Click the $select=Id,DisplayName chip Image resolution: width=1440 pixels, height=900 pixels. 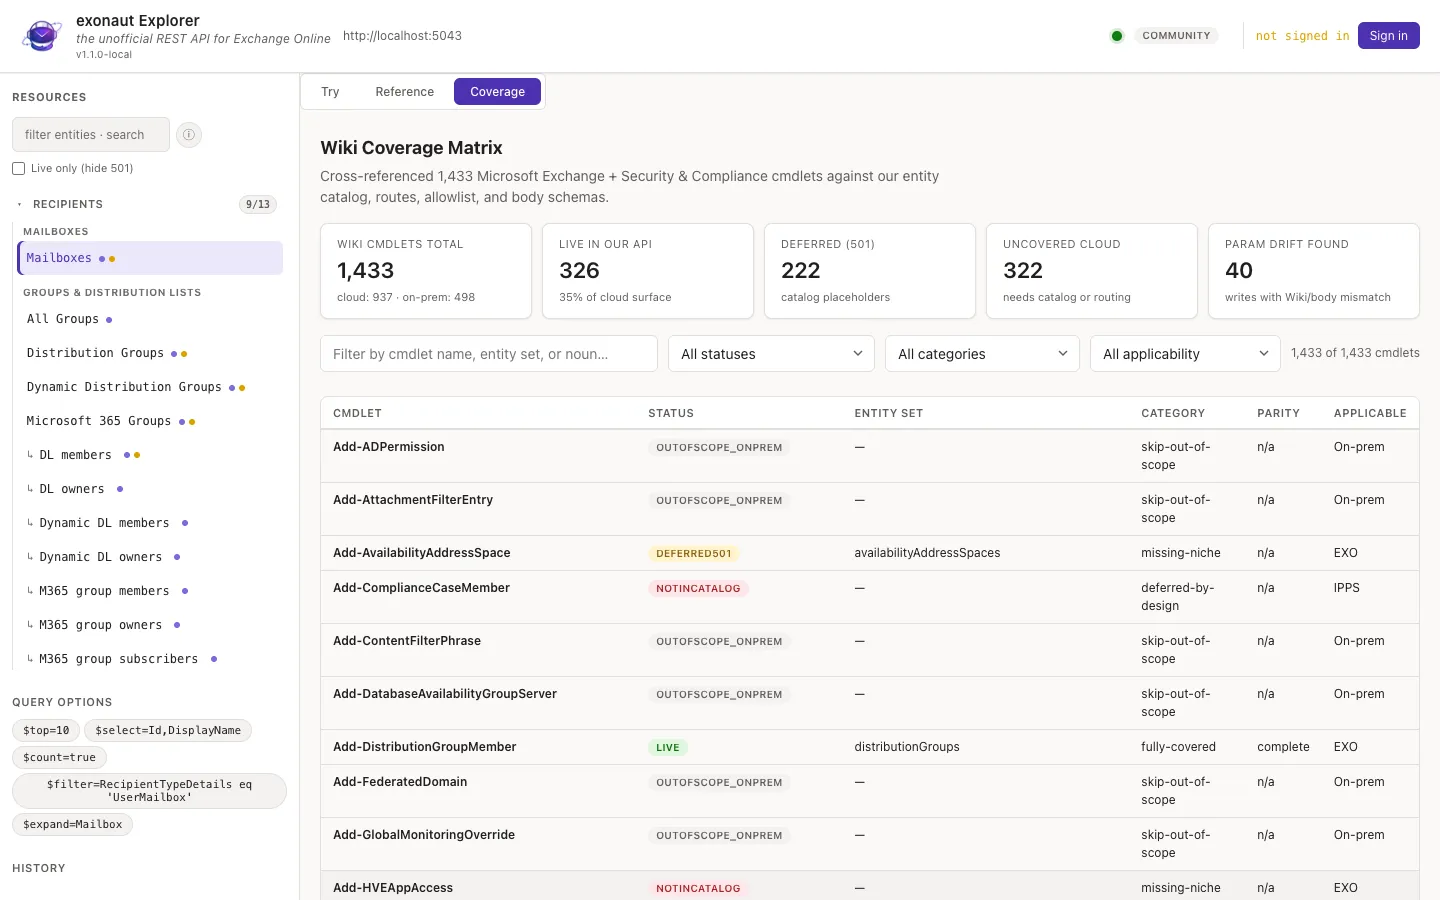[168, 731]
